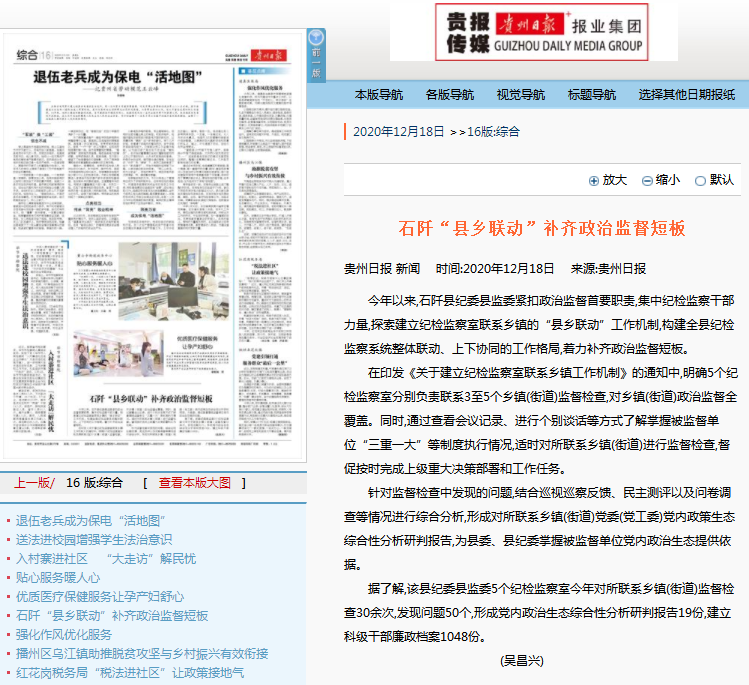Click the 默认 default-size circle icon
749x685 pixels.
(700, 181)
